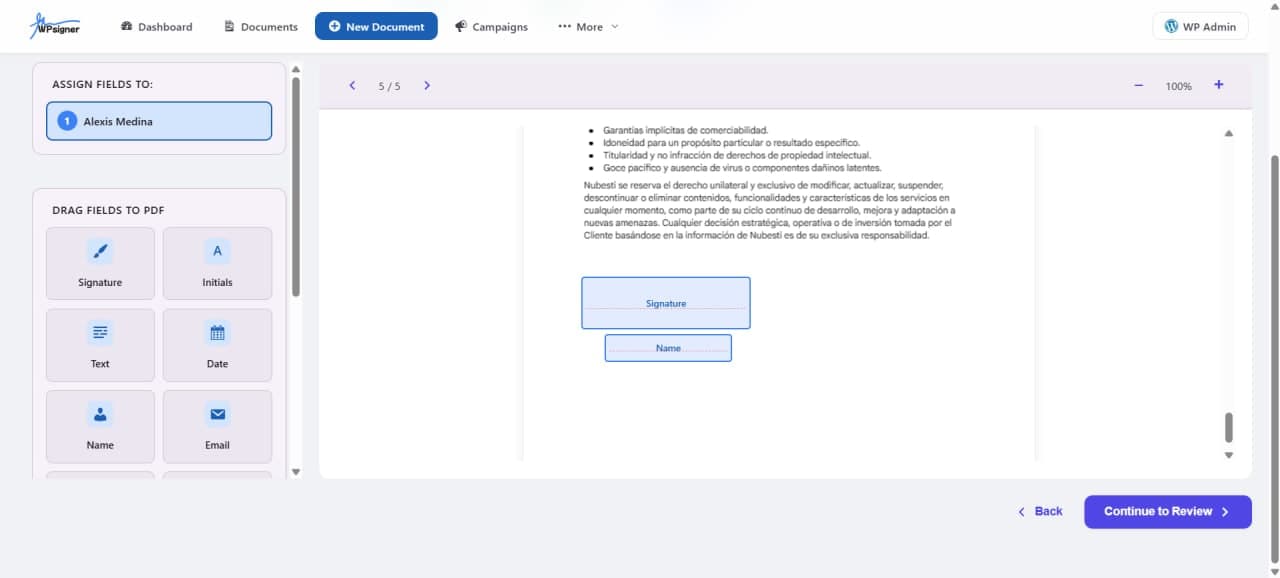Select the Name field person icon
Image resolution: width=1280 pixels, height=578 pixels.
point(99,414)
